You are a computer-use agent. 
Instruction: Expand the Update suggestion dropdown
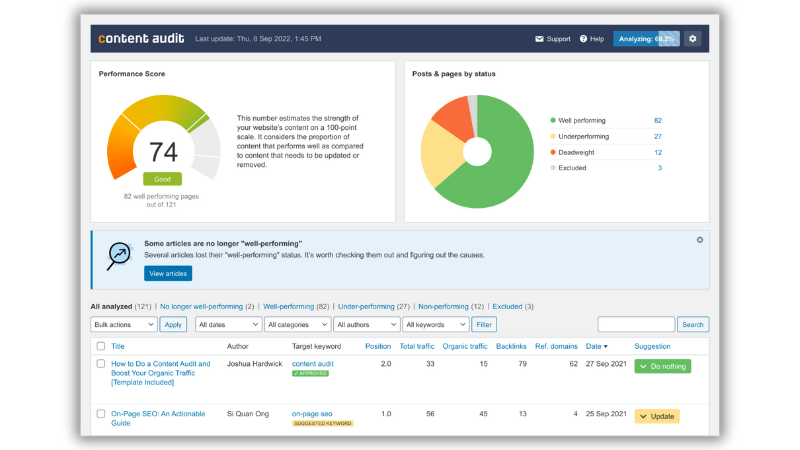pyautogui.click(x=657, y=416)
